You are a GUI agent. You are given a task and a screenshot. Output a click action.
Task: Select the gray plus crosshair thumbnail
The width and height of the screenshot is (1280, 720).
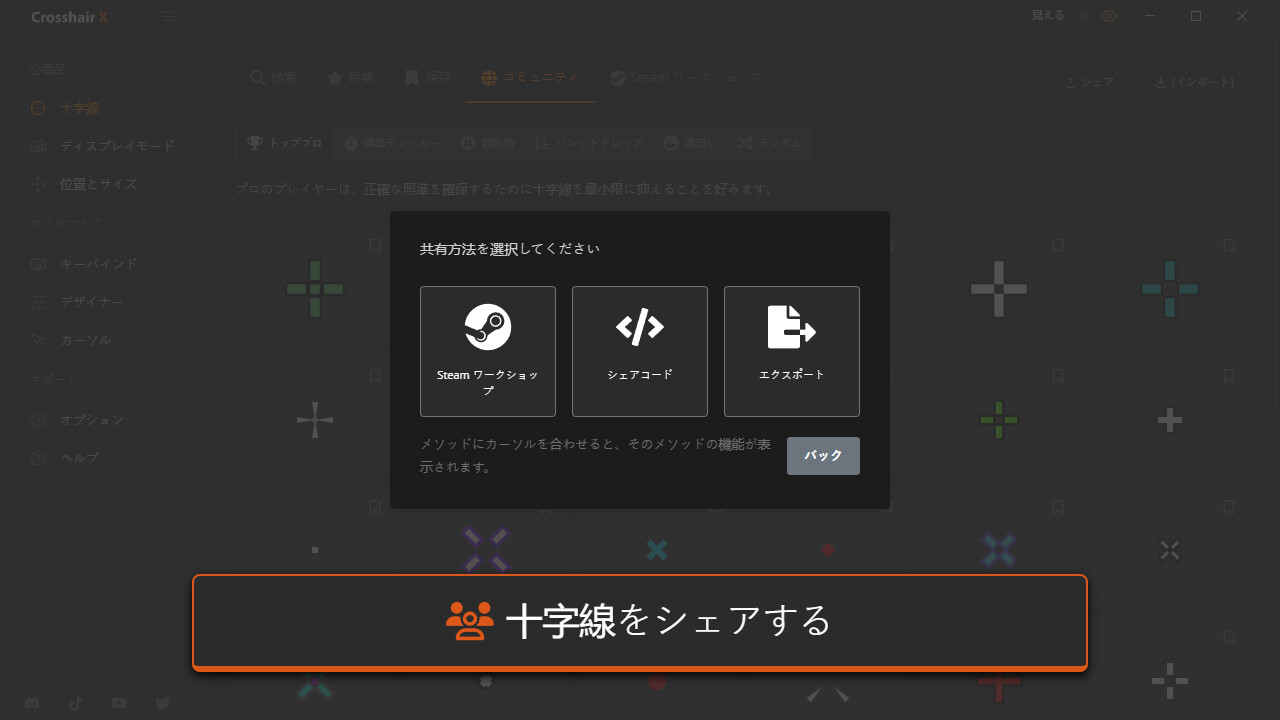pos(999,289)
